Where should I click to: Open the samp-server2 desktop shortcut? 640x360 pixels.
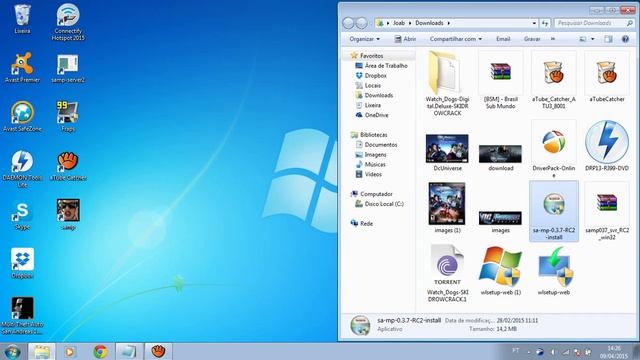[68, 68]
